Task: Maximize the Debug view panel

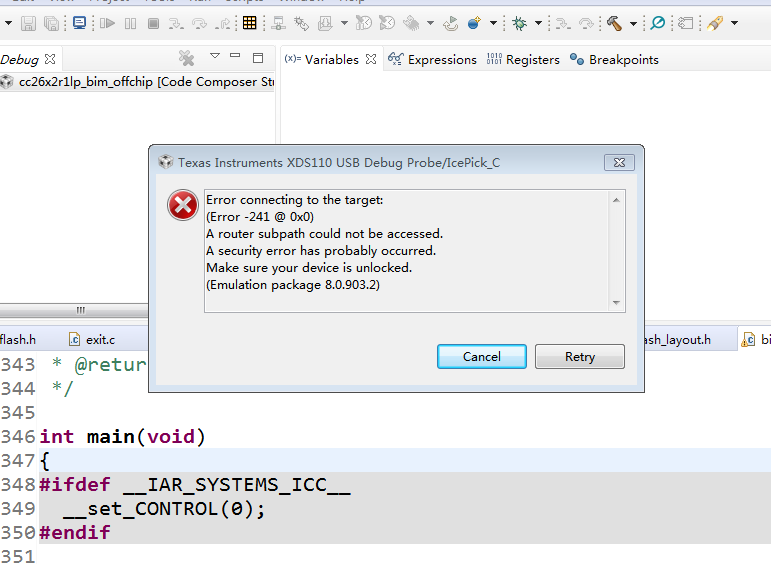Action: (258, 58)
